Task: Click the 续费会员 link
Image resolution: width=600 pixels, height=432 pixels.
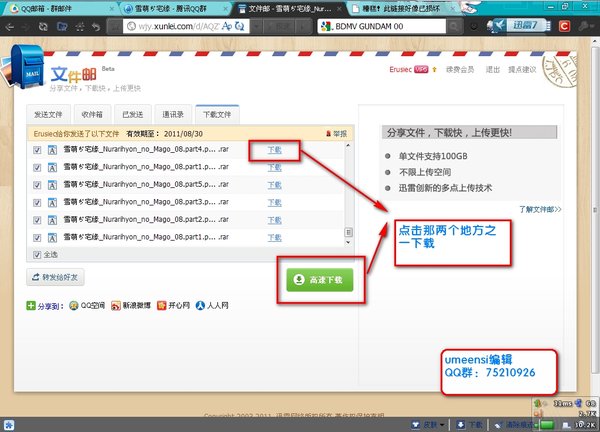Action: coord(460,69)
